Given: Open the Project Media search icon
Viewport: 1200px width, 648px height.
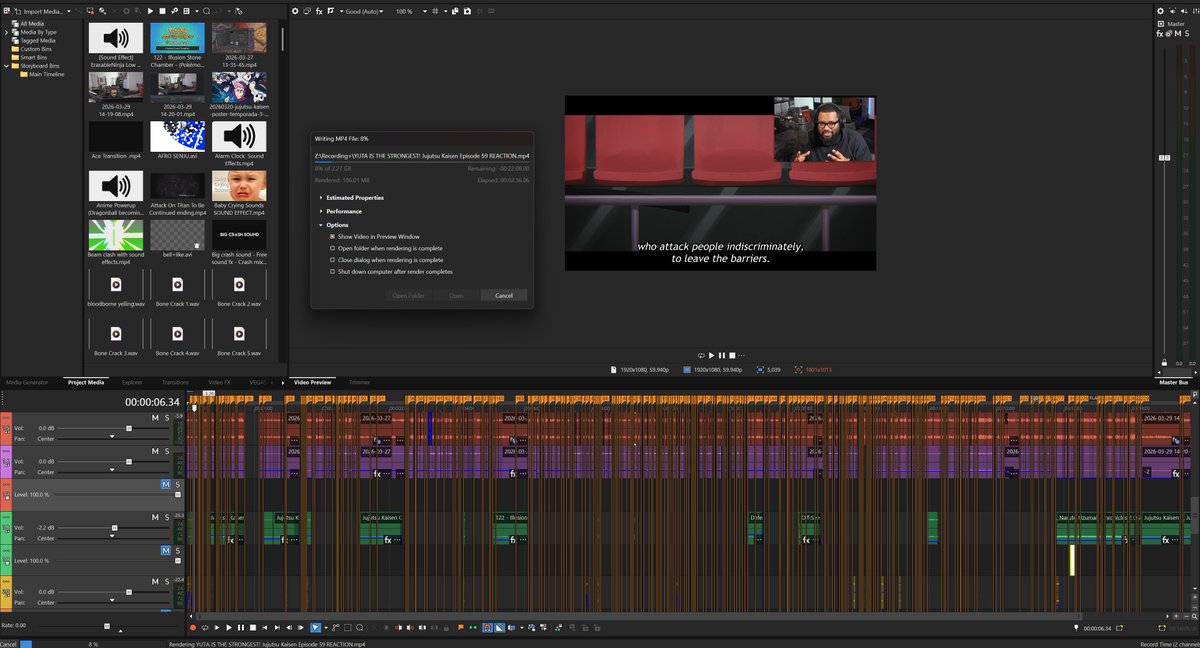Looking at the screenshot, I should point(206,11).
